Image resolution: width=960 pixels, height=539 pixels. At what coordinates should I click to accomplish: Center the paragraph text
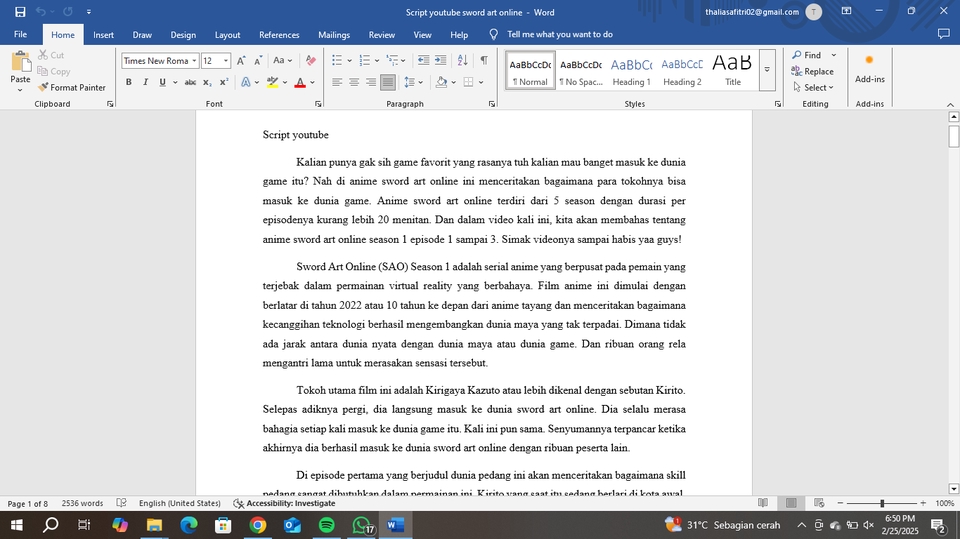click(x=354, y=82)
